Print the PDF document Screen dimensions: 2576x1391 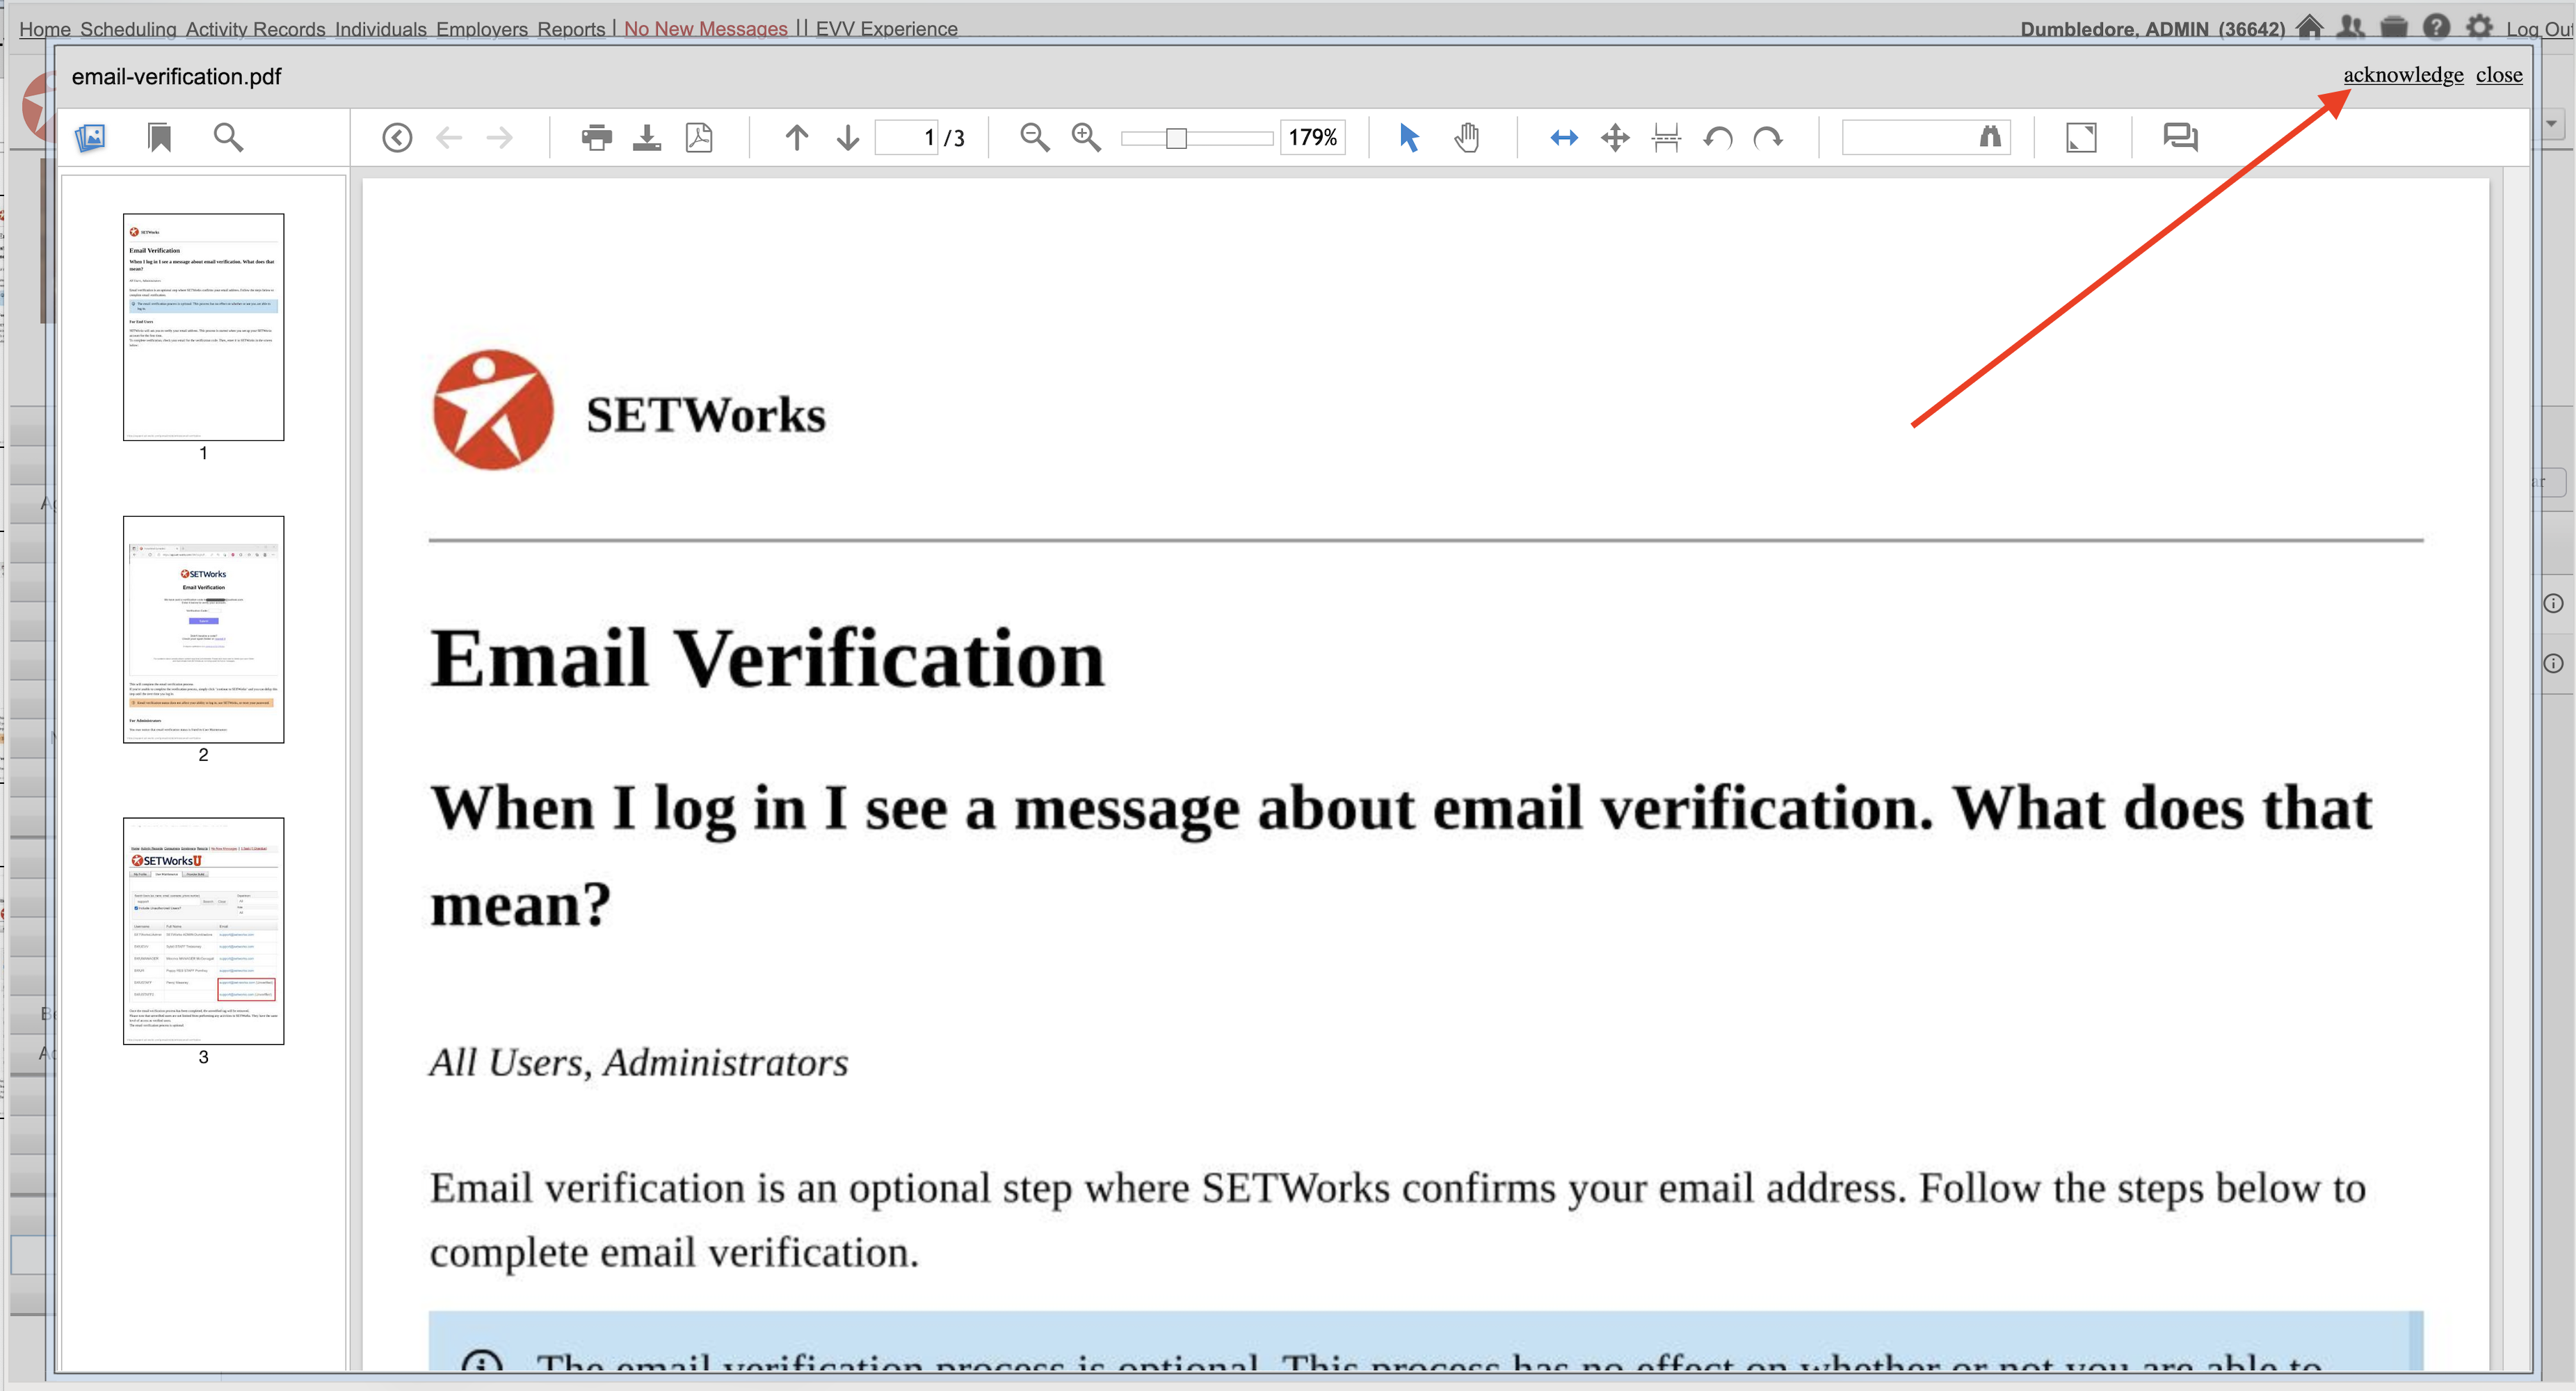(x=597, y=137)
